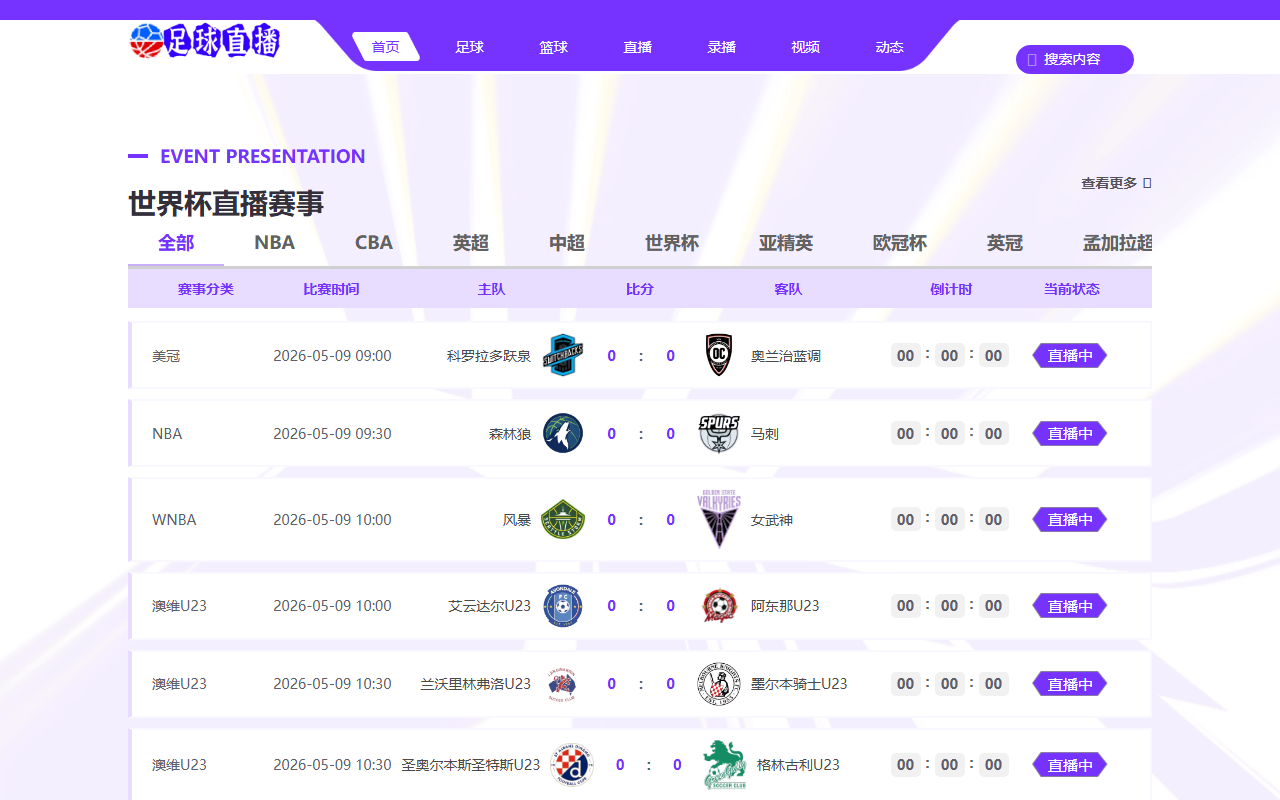
Task: Click team name 艾云达尔U23
Action: point(490,606)
